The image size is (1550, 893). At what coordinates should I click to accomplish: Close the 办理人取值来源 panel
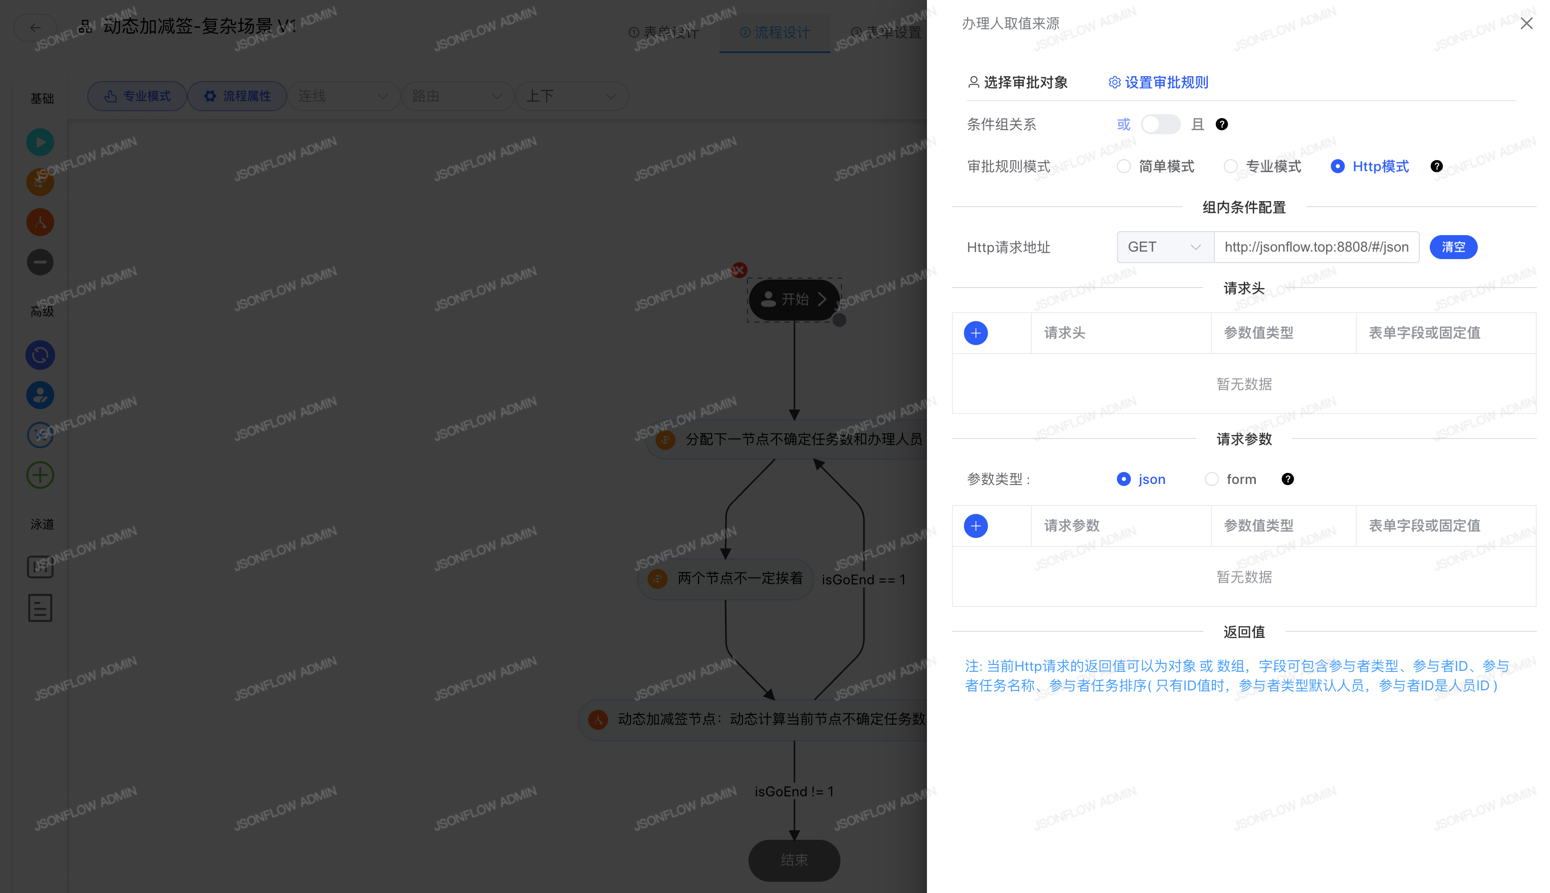pos(1525,24)
